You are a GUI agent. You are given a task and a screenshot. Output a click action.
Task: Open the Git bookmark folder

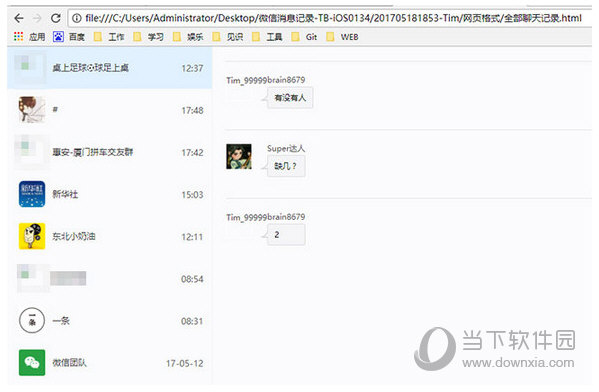click(304, 37)
